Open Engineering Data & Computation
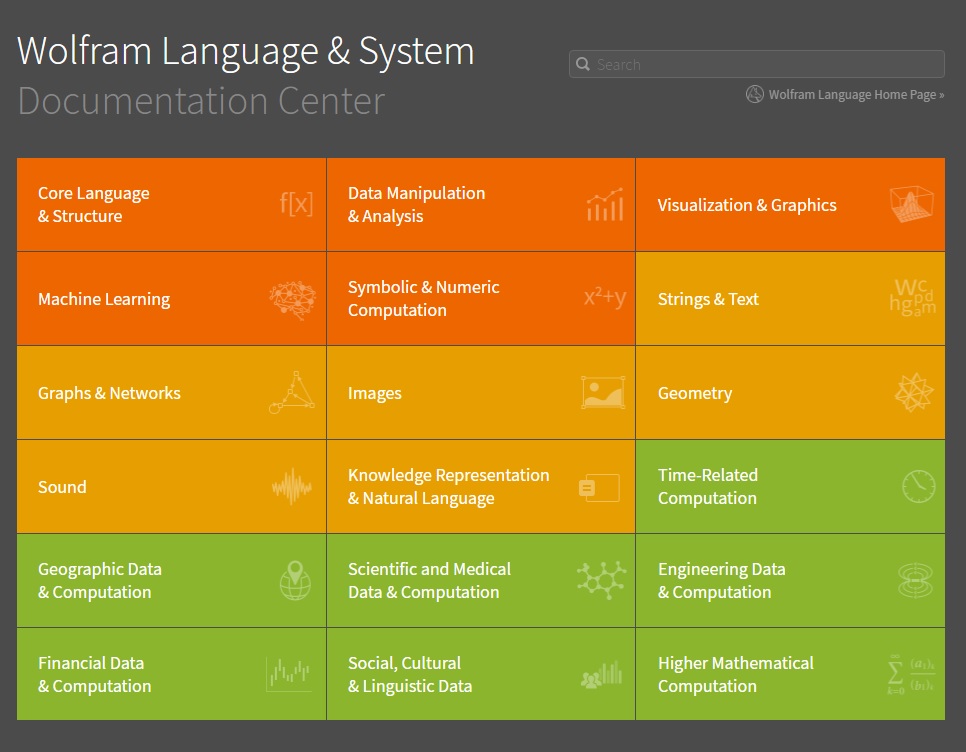 pos(720,581)
